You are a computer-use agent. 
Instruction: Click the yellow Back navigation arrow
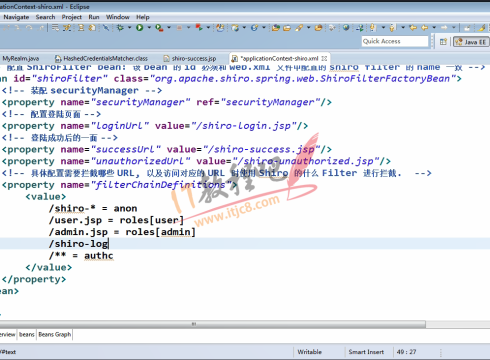click(424, 28)
